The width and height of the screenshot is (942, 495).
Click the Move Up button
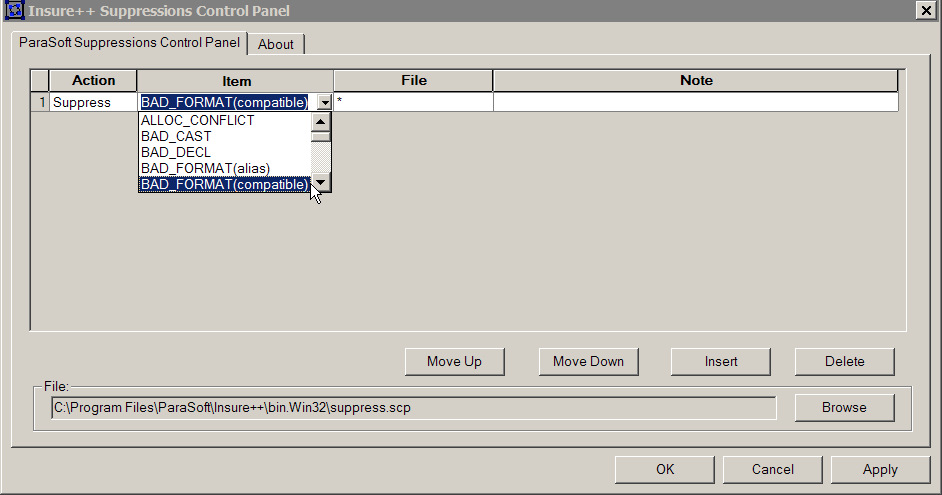point(454,362)
